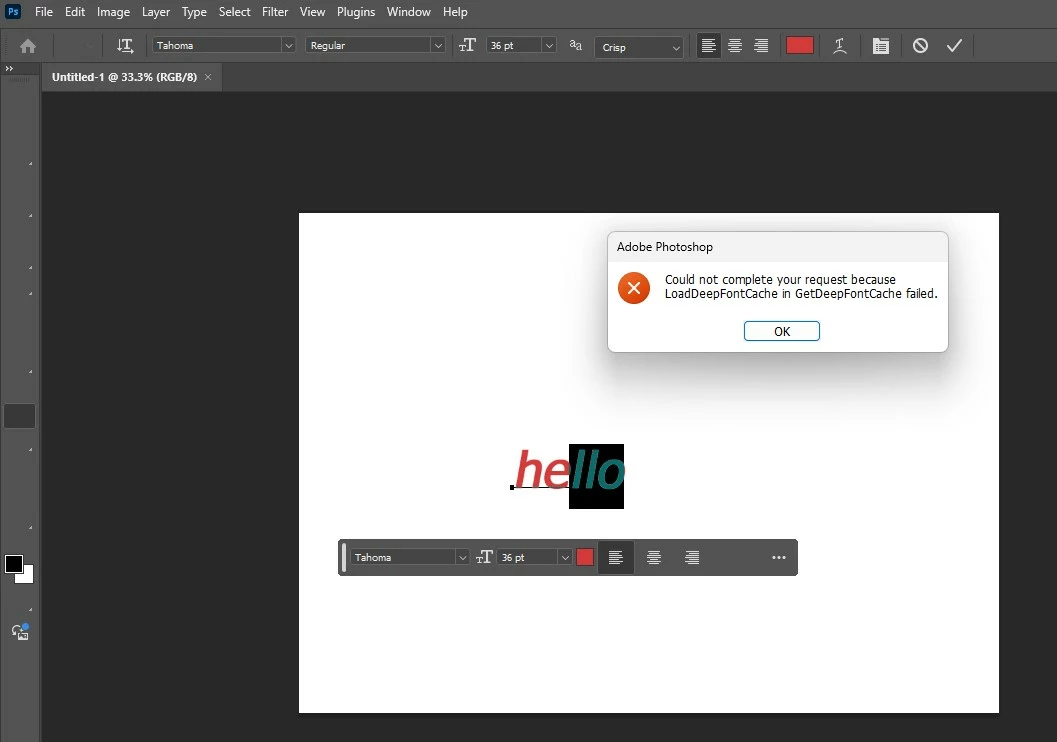The width and height of the screenshot is (1057, 742).
Task: Expand Tahoma font arrow in contextual bar
Action: click(462, 557)
